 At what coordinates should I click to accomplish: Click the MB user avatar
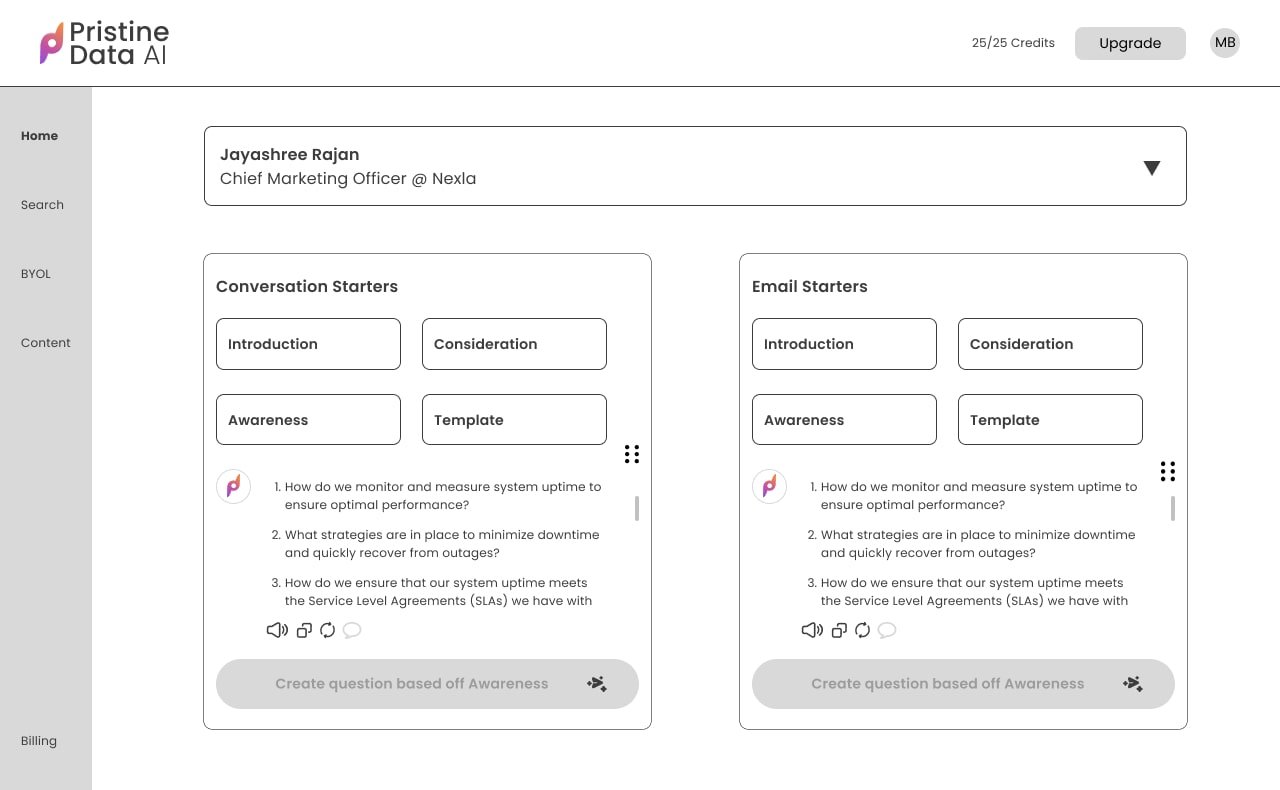click(1225, 43)
